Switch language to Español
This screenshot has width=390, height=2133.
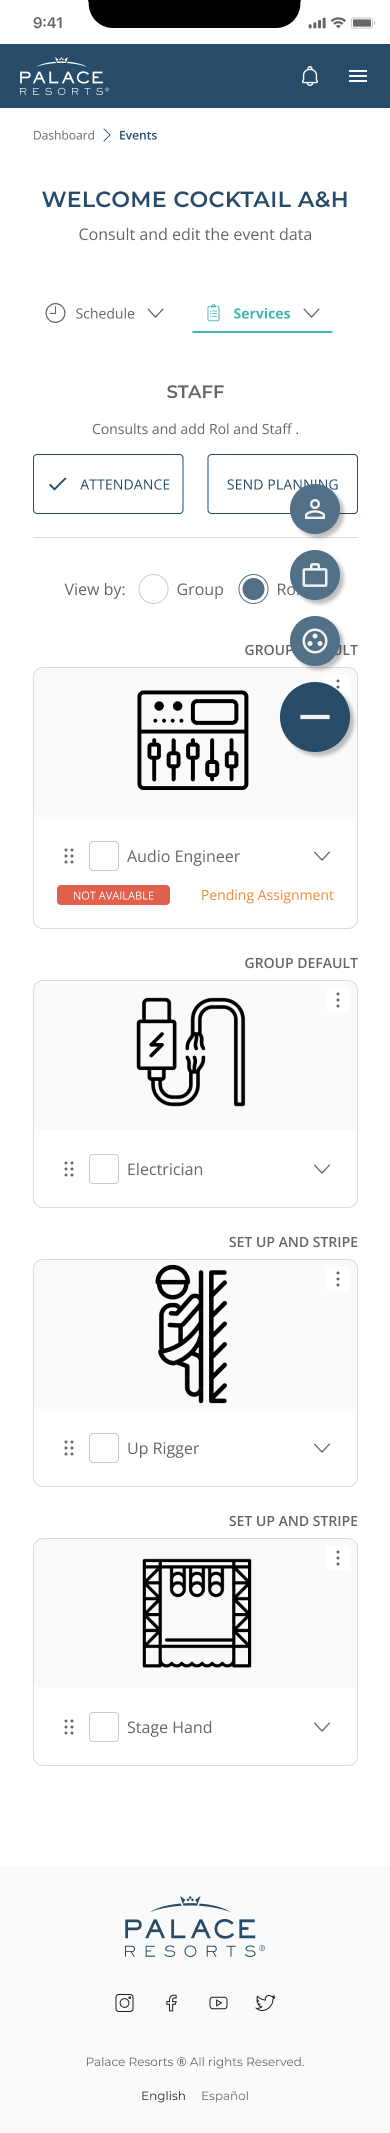pyautogui.click(x=225, y=2095)
